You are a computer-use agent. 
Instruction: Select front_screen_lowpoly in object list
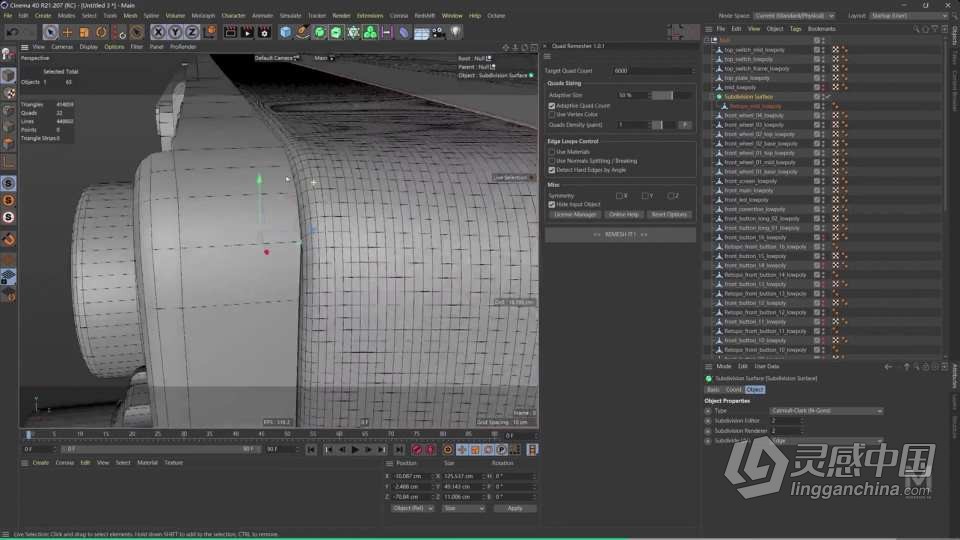(x=750, y=181)
